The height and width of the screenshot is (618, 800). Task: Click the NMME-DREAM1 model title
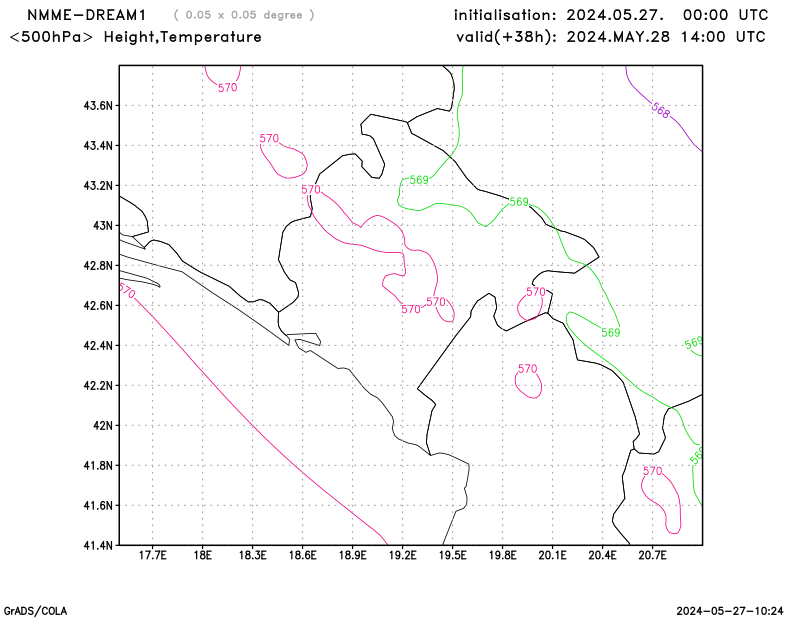pos(86,15)
